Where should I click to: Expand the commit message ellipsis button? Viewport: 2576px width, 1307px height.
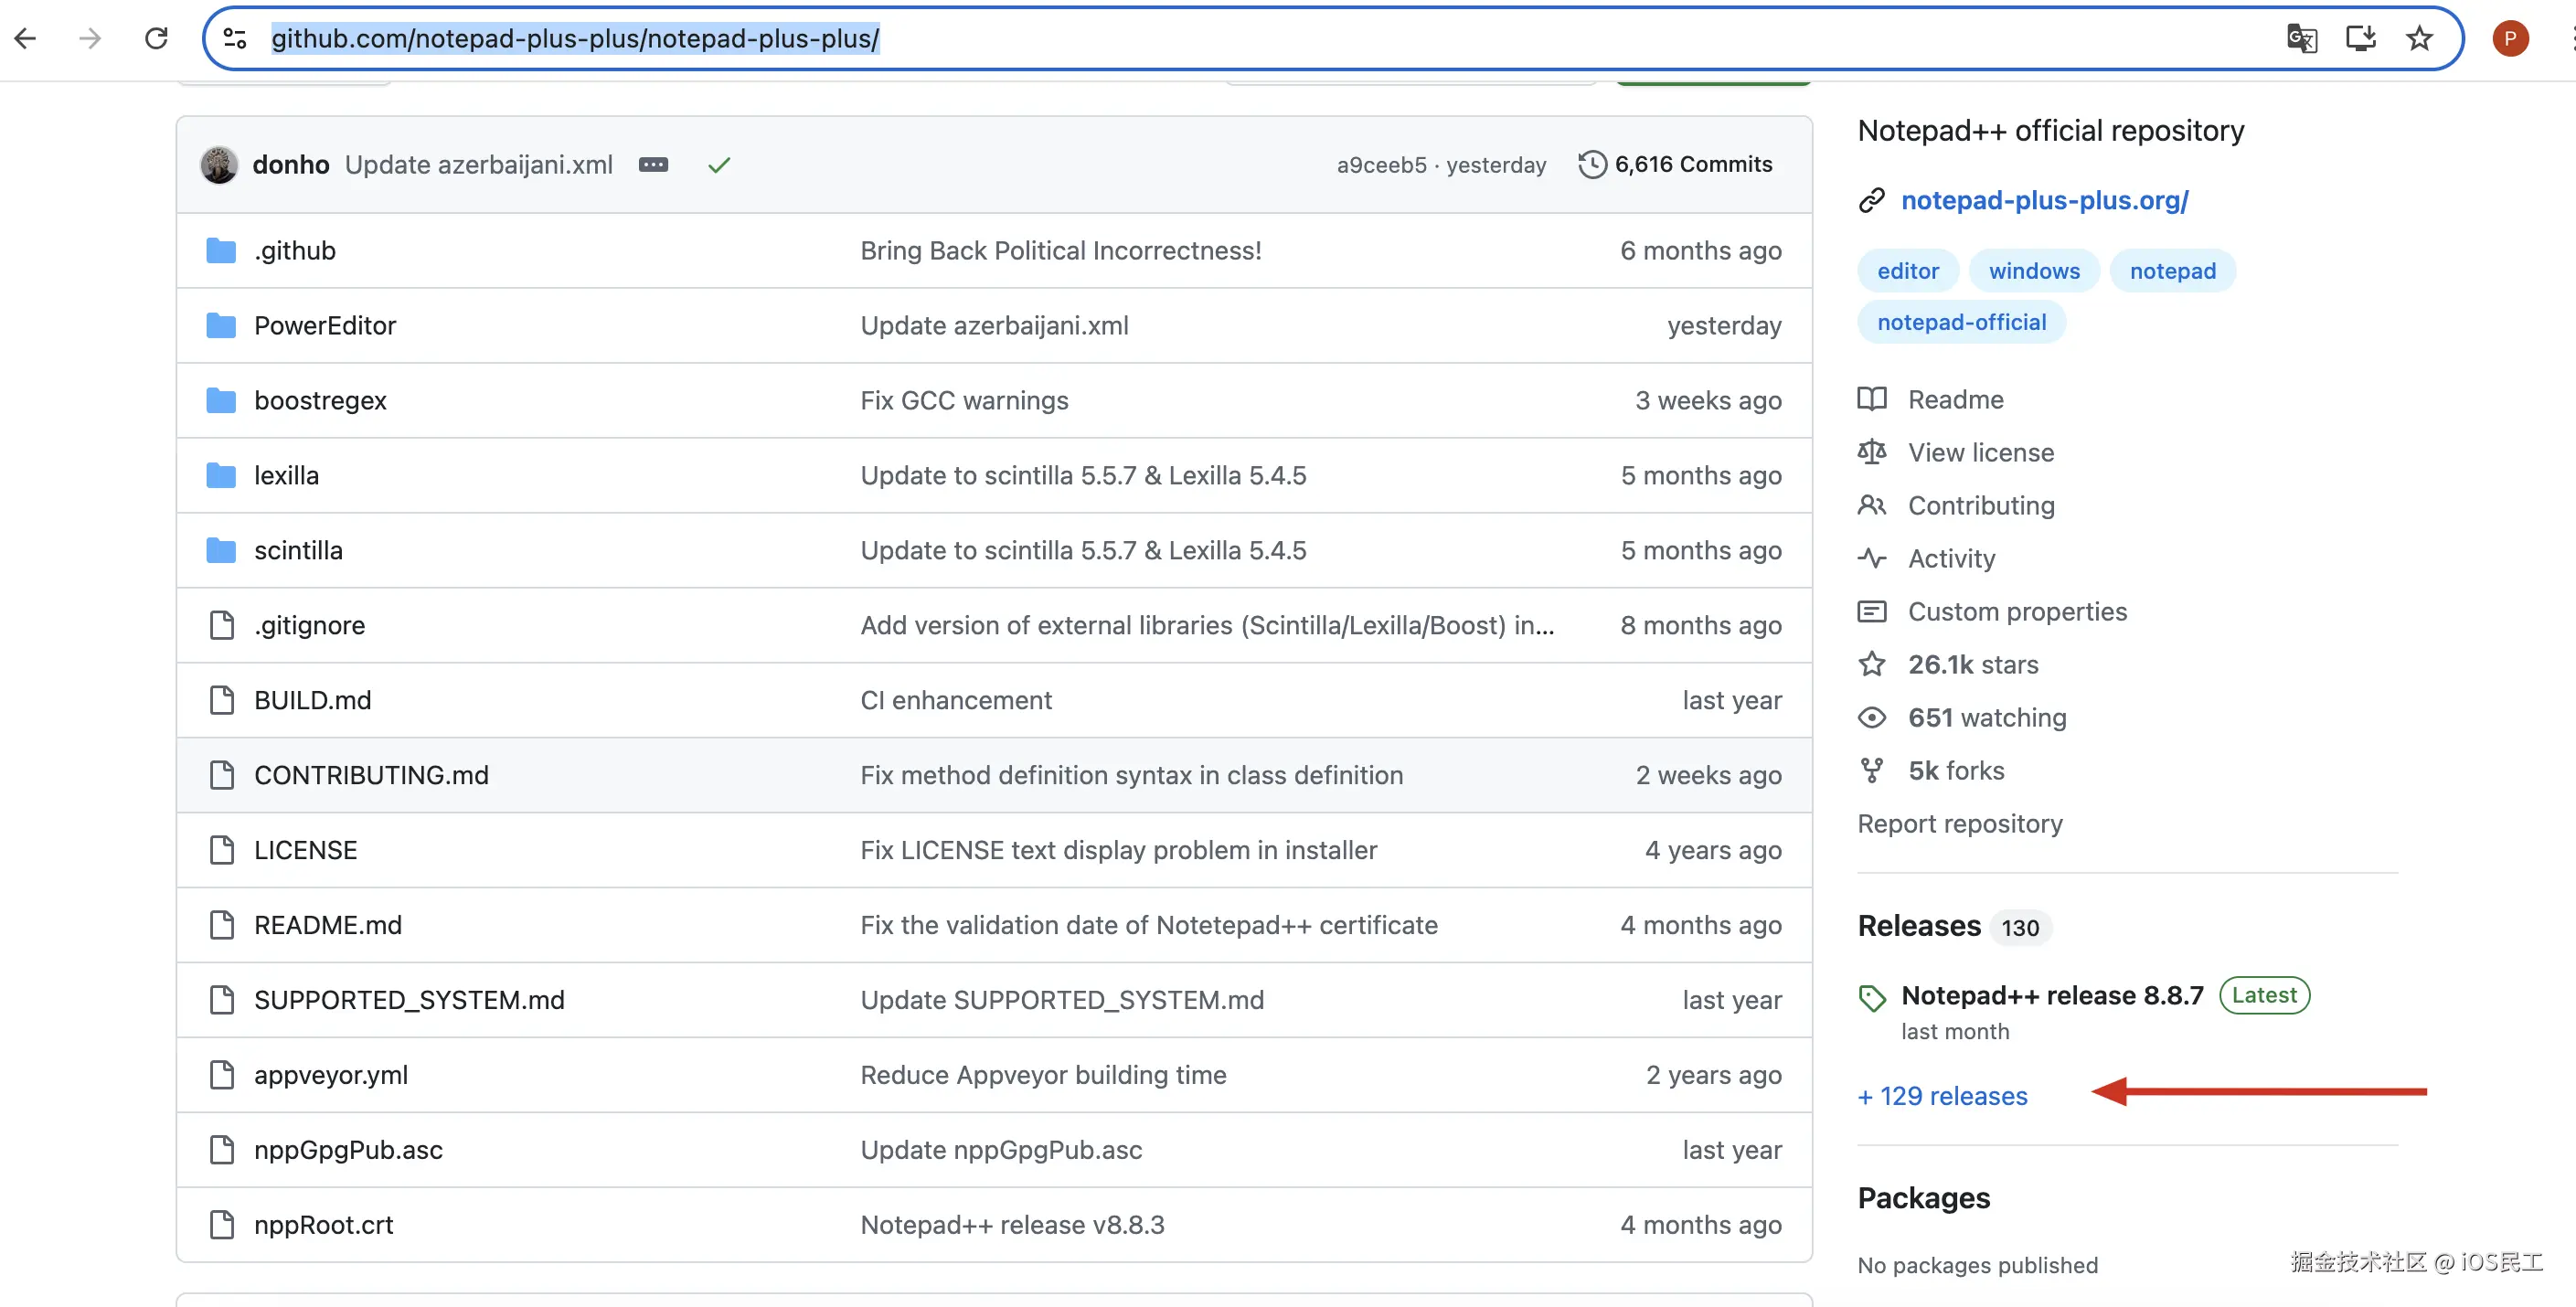653,164
